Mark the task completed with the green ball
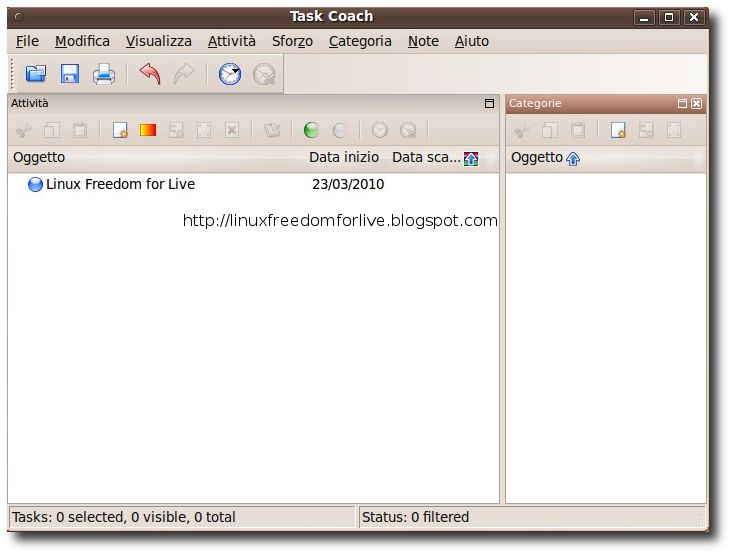 tap(311, 130)
